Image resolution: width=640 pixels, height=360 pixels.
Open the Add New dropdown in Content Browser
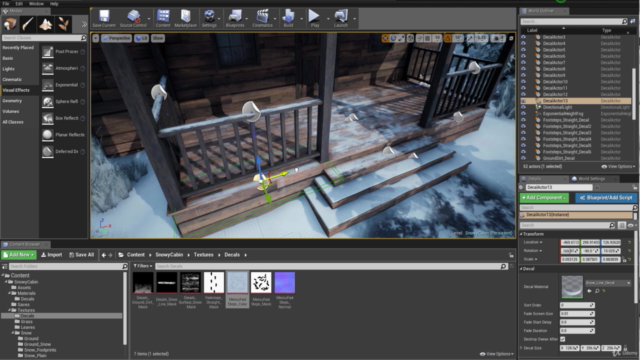[19, 255]
